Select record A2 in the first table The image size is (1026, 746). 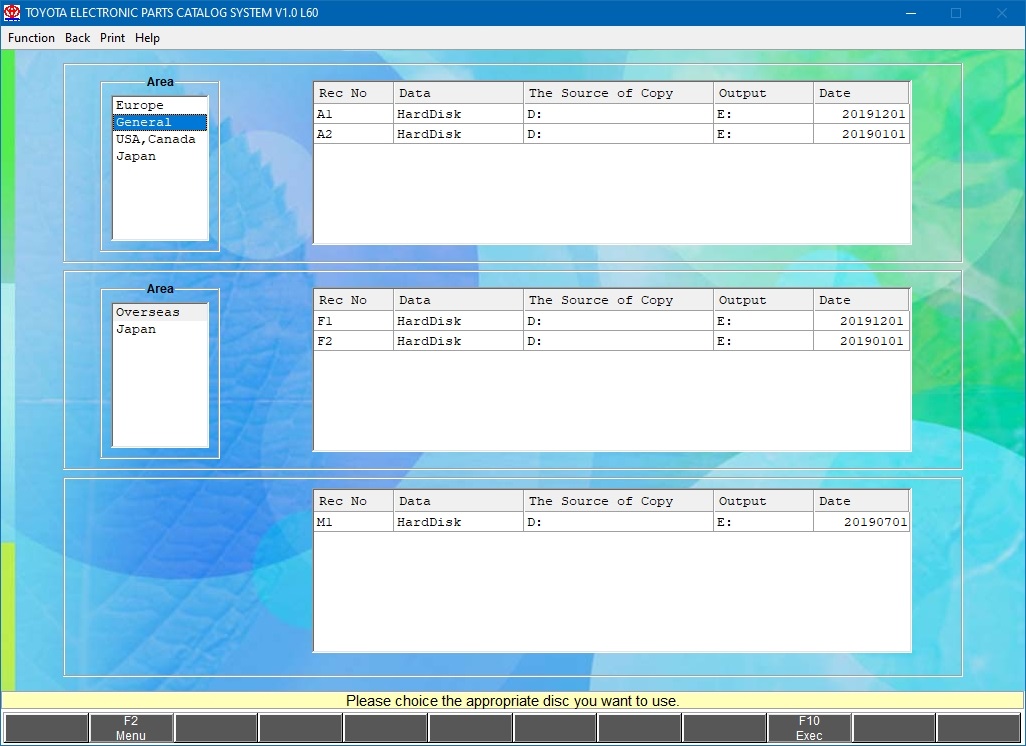click(x=611, y=134)
